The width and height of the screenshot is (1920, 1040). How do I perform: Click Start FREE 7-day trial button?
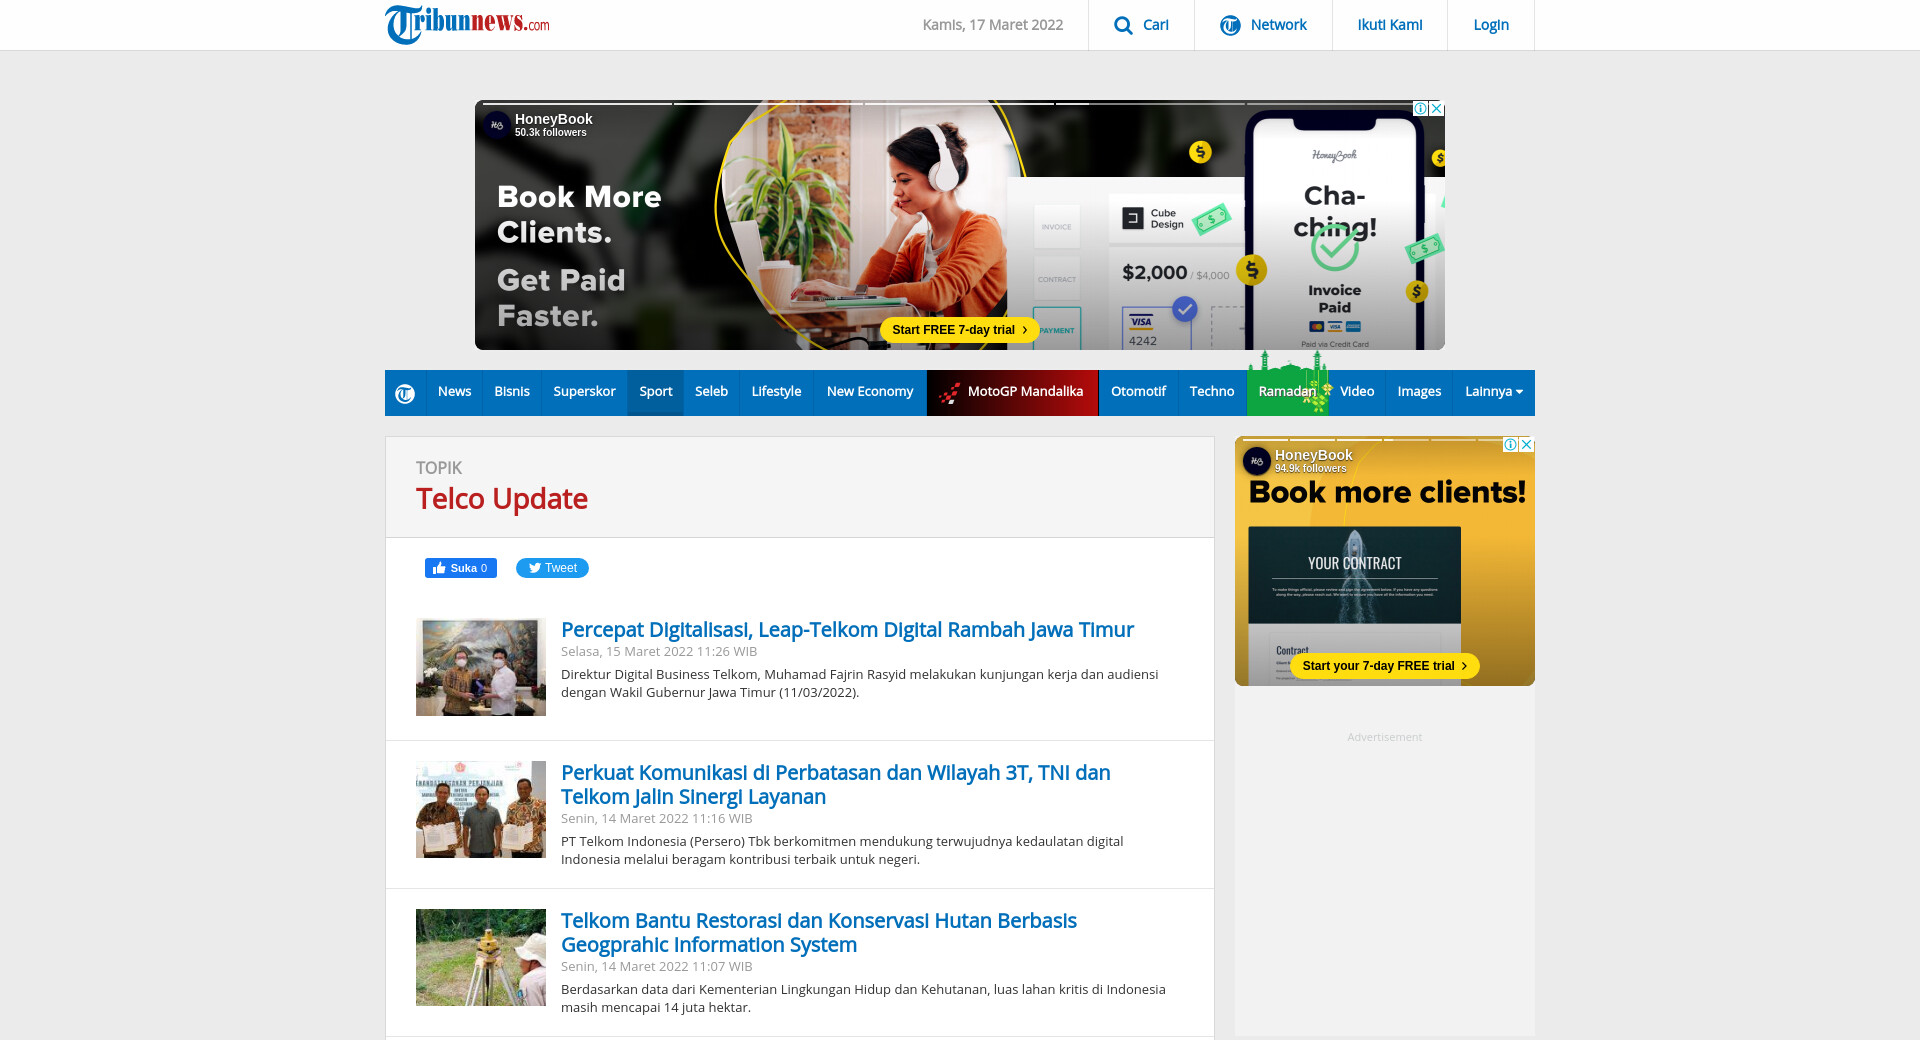click(960, 330)
